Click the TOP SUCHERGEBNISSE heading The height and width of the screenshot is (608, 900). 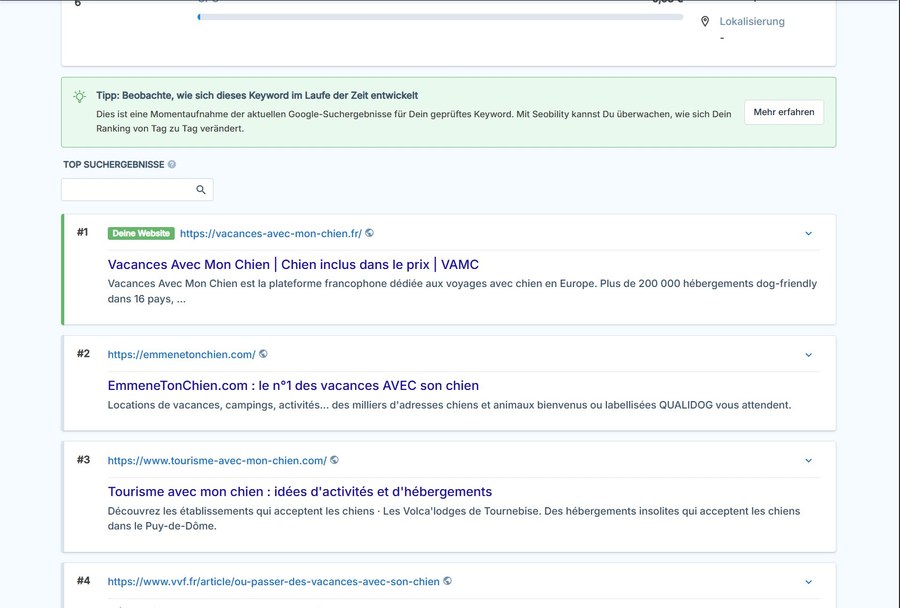tap(114, 165)
